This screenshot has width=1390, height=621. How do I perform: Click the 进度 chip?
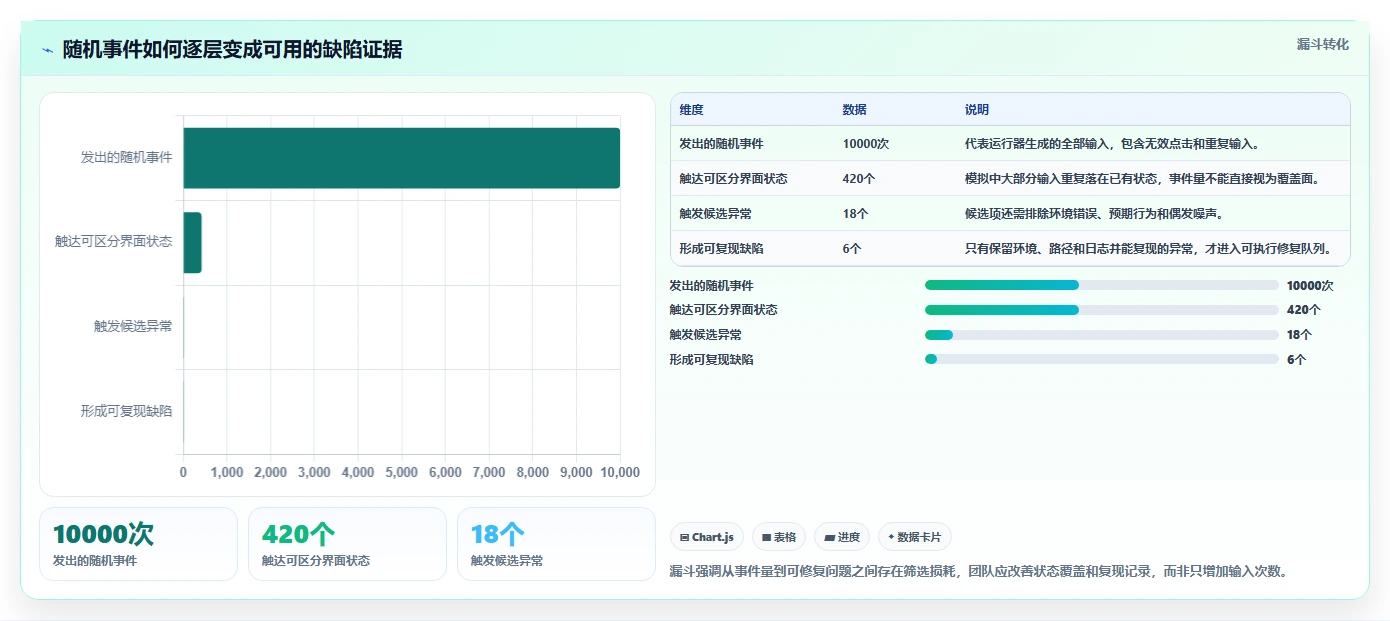tap(842, 537)
